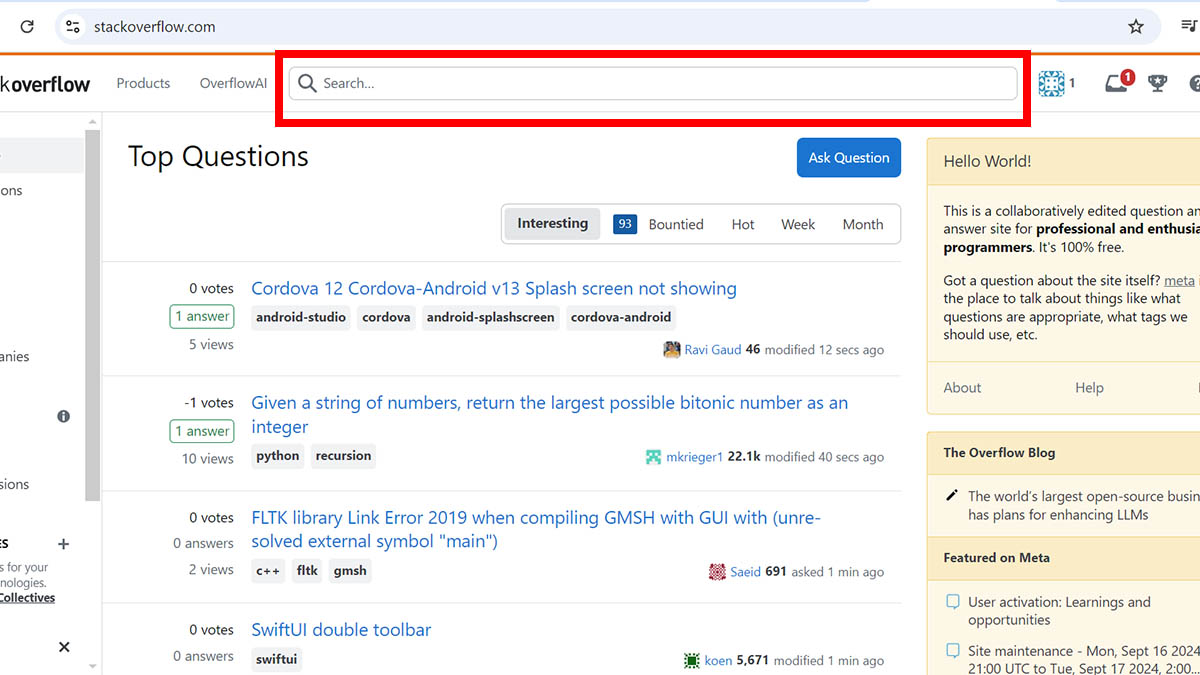Click the gmsh tag
The width and height of the screenshot is (1200, 675).
(350, 571)
